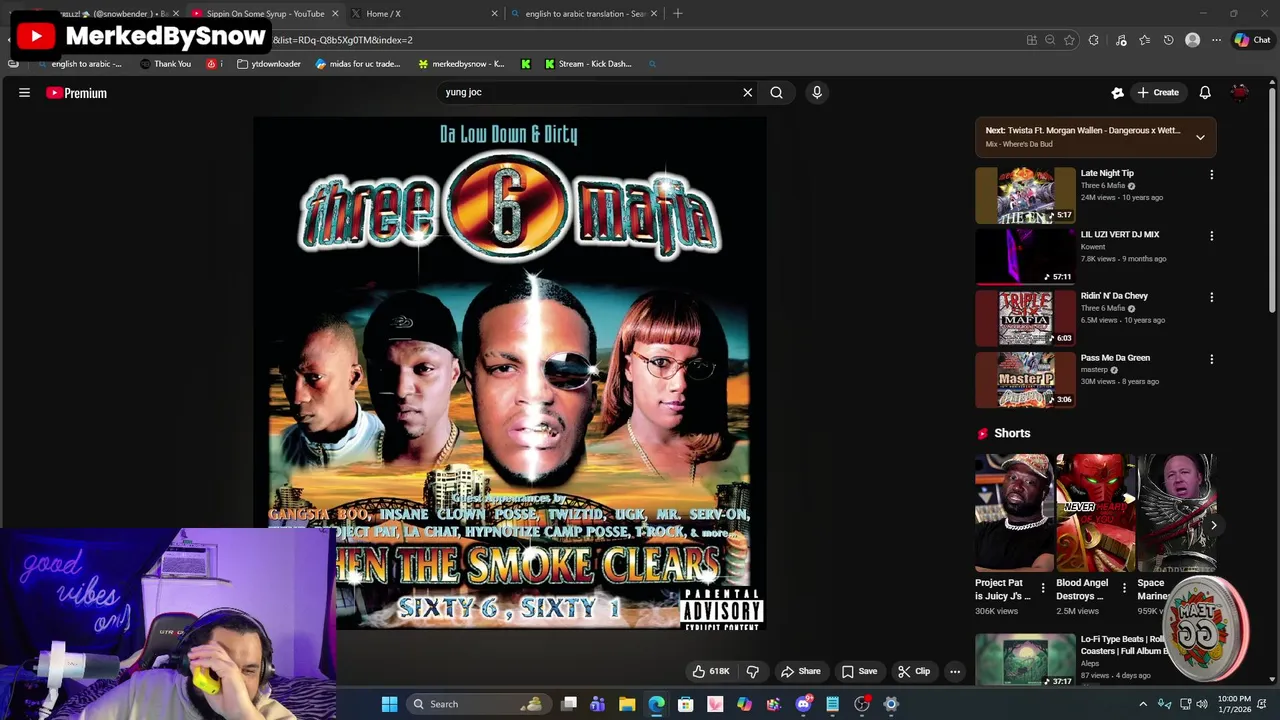Close the Sippin On Some Syrup tab
The height and width of the screenshot is (720, 1280).
click(335, 14)
